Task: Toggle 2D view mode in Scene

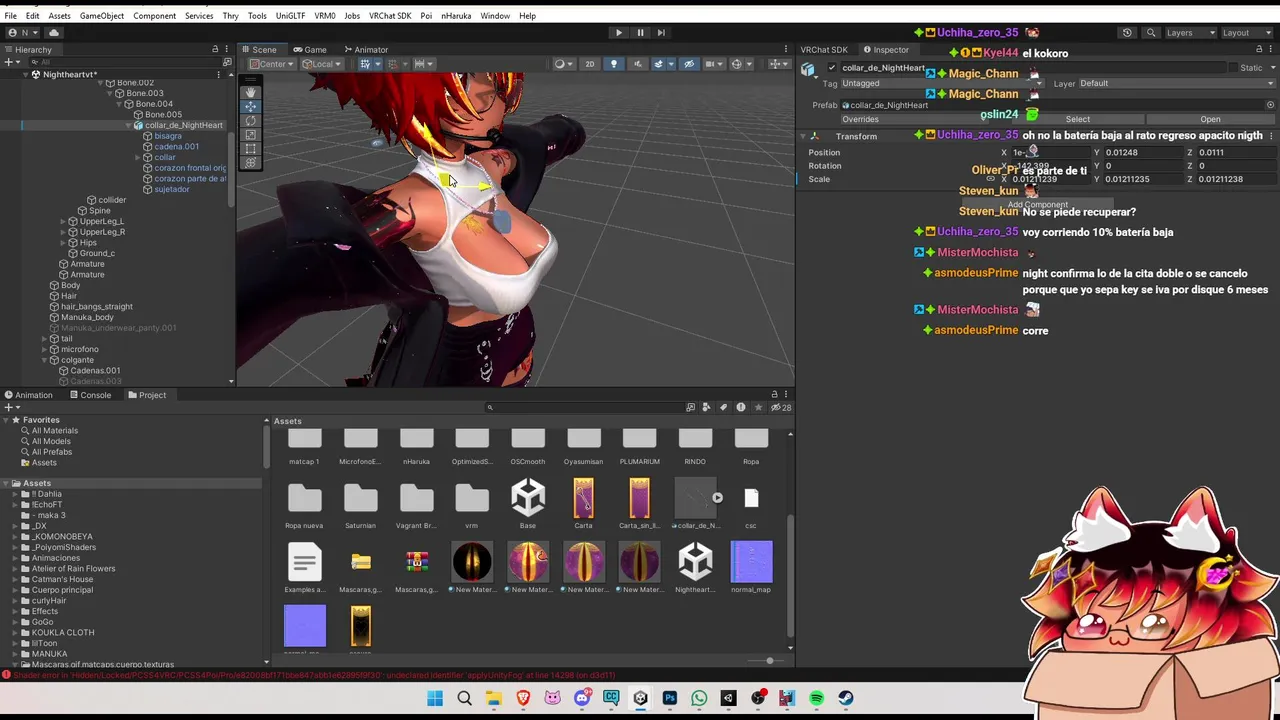Action: (589, 64)
